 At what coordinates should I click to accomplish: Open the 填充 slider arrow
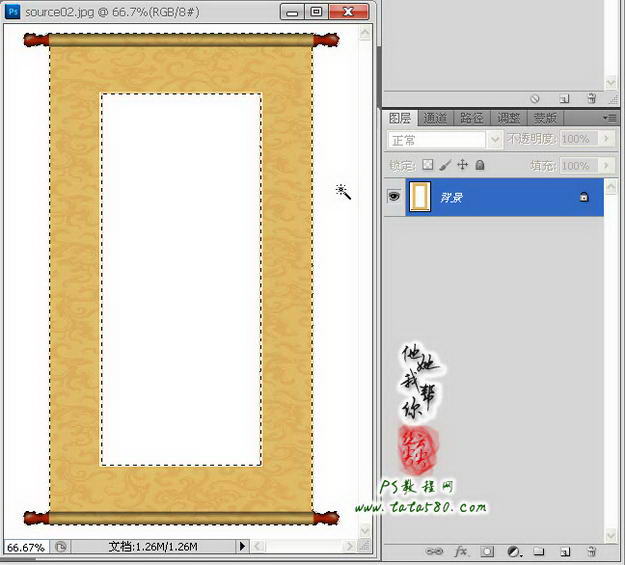pos(606,165)
